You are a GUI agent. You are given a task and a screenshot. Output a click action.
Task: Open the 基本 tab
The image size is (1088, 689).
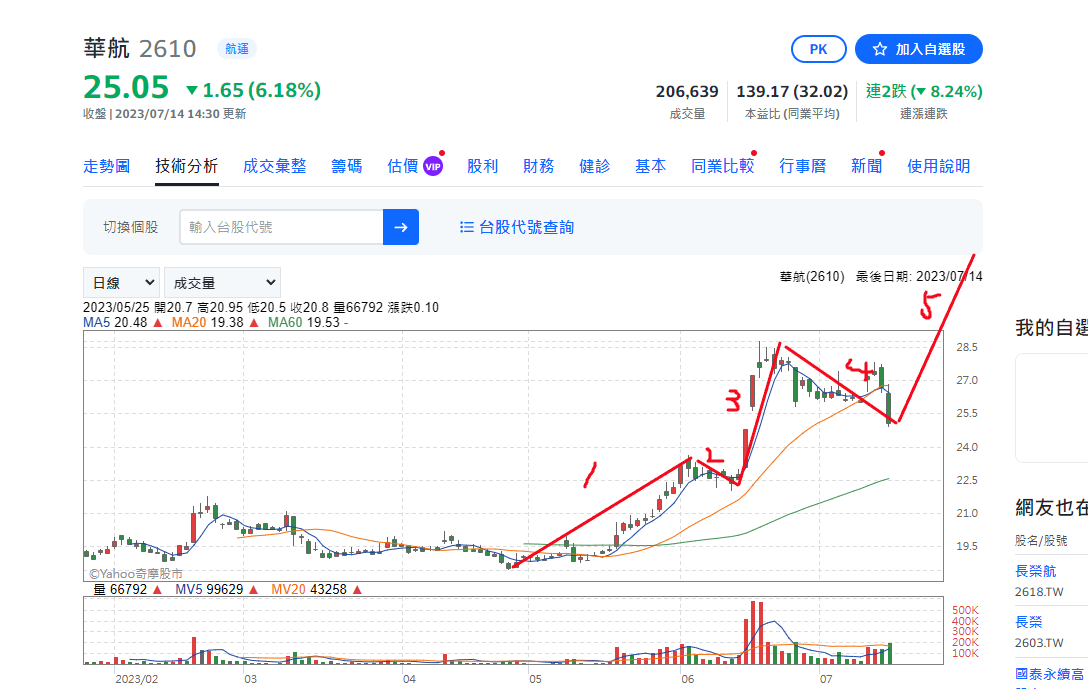coord(651,167)
